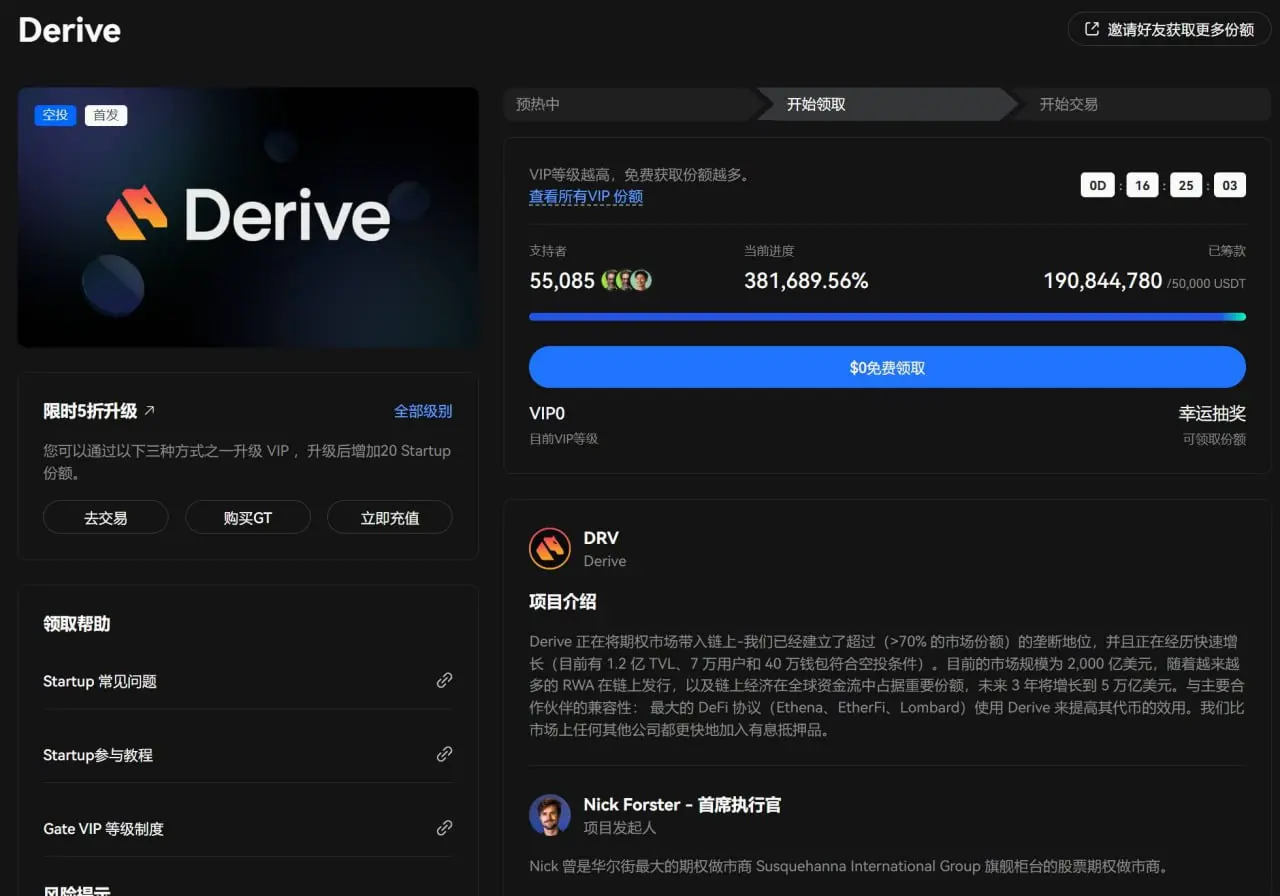The width and height of the screenshot is (1280, 896).
Task: Select the 预热中 stage tab
Action: click(630, 104)
